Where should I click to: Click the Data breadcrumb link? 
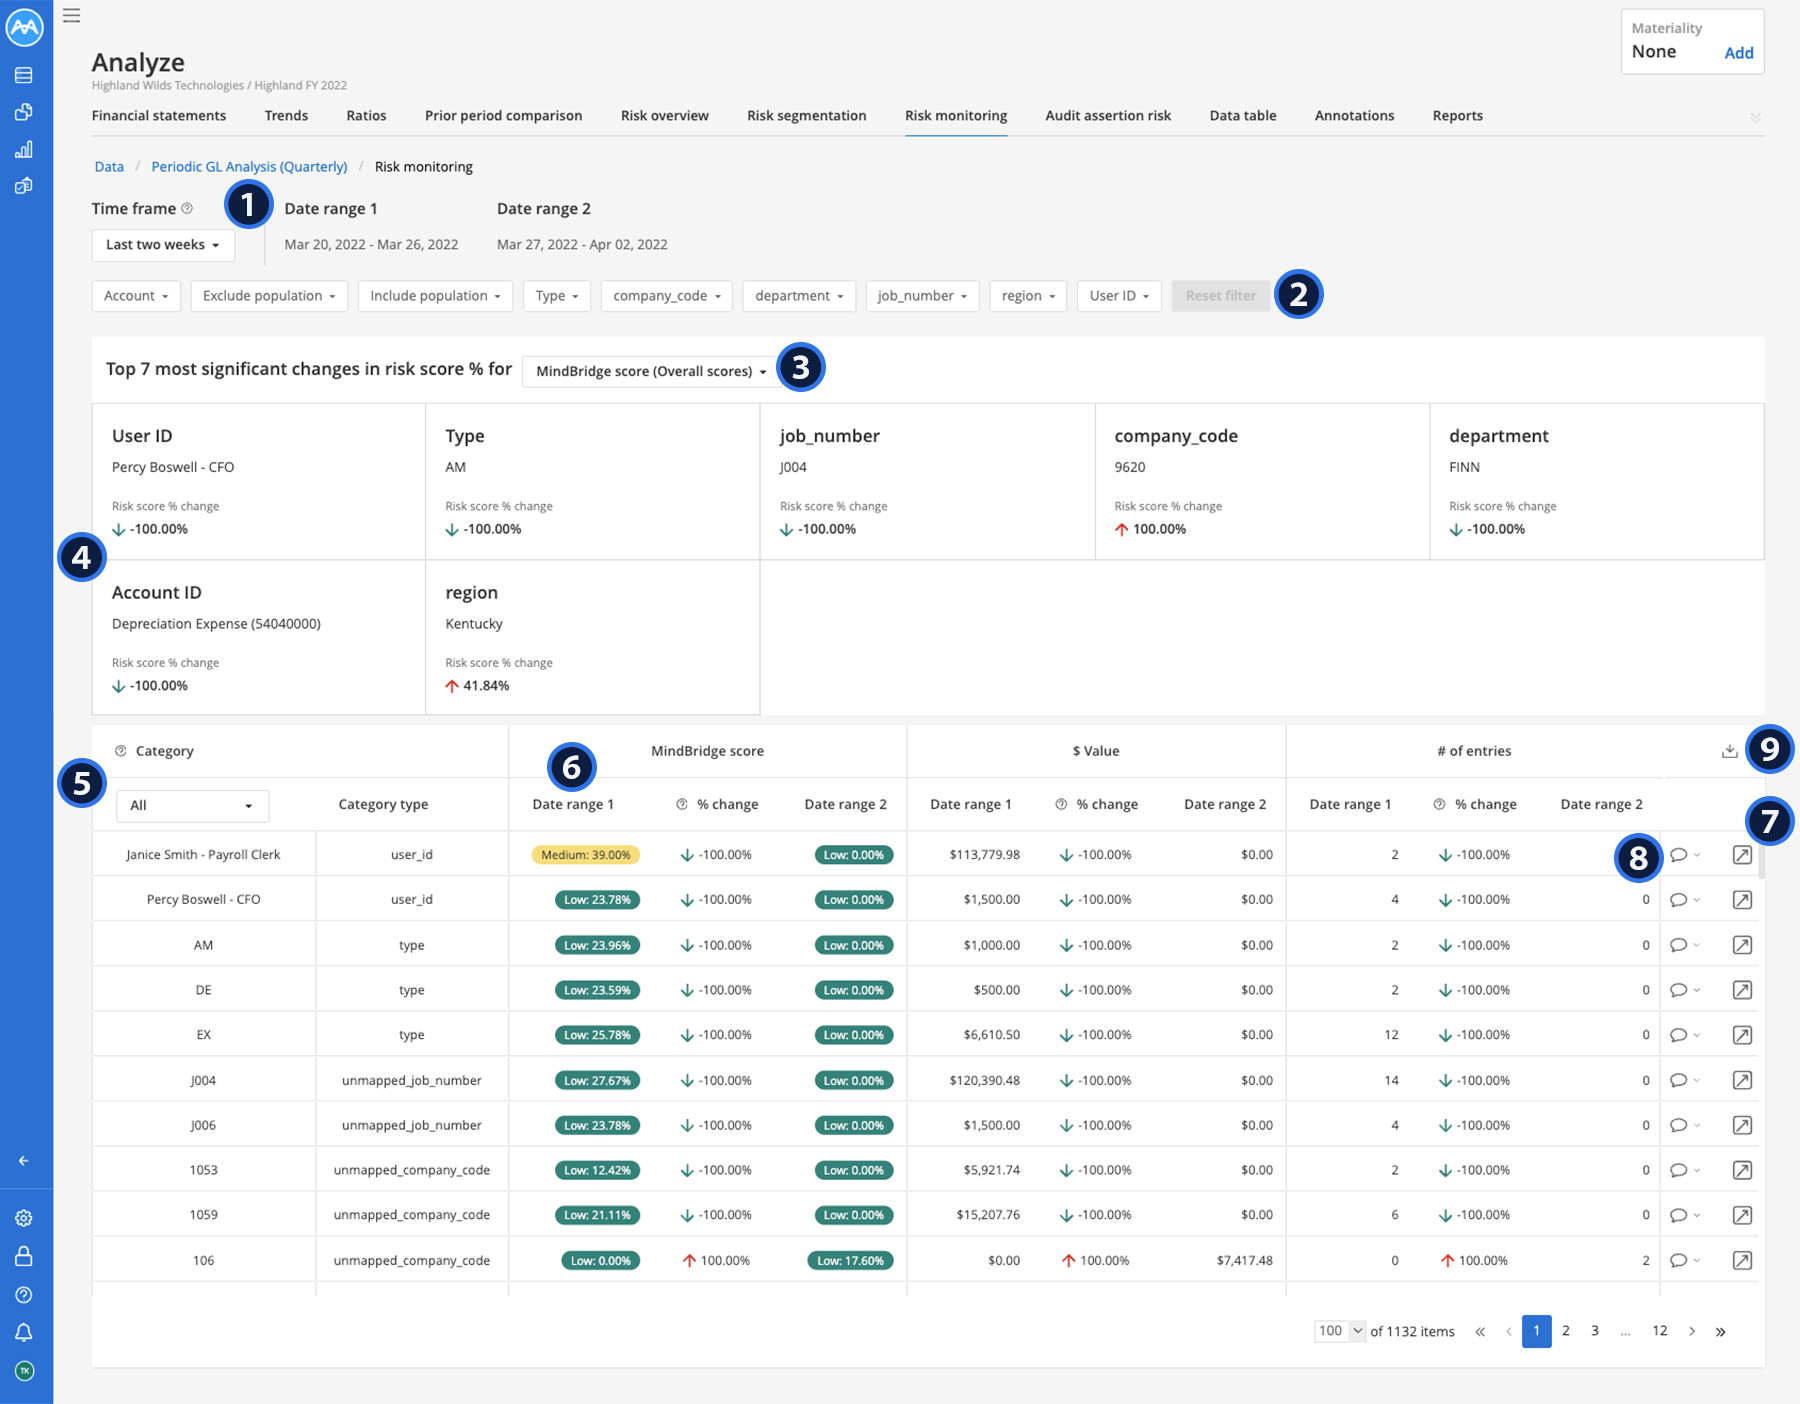tap(109, 167)
